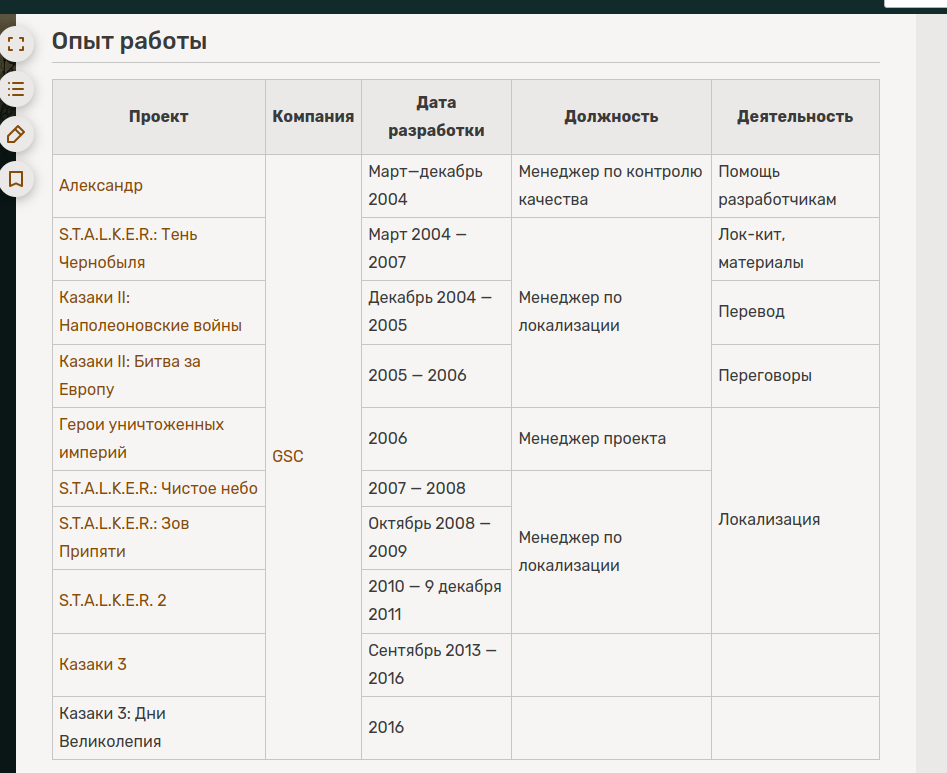
Task: Select the 2010 — 9 декабря 2011 cell
Action: [x=436, y=600]
